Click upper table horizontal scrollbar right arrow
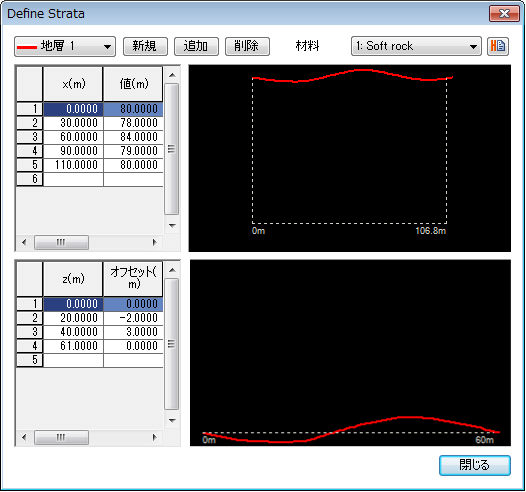Image resolution: width=526 pixels, height=492 pixels. [x=154, y=242]
